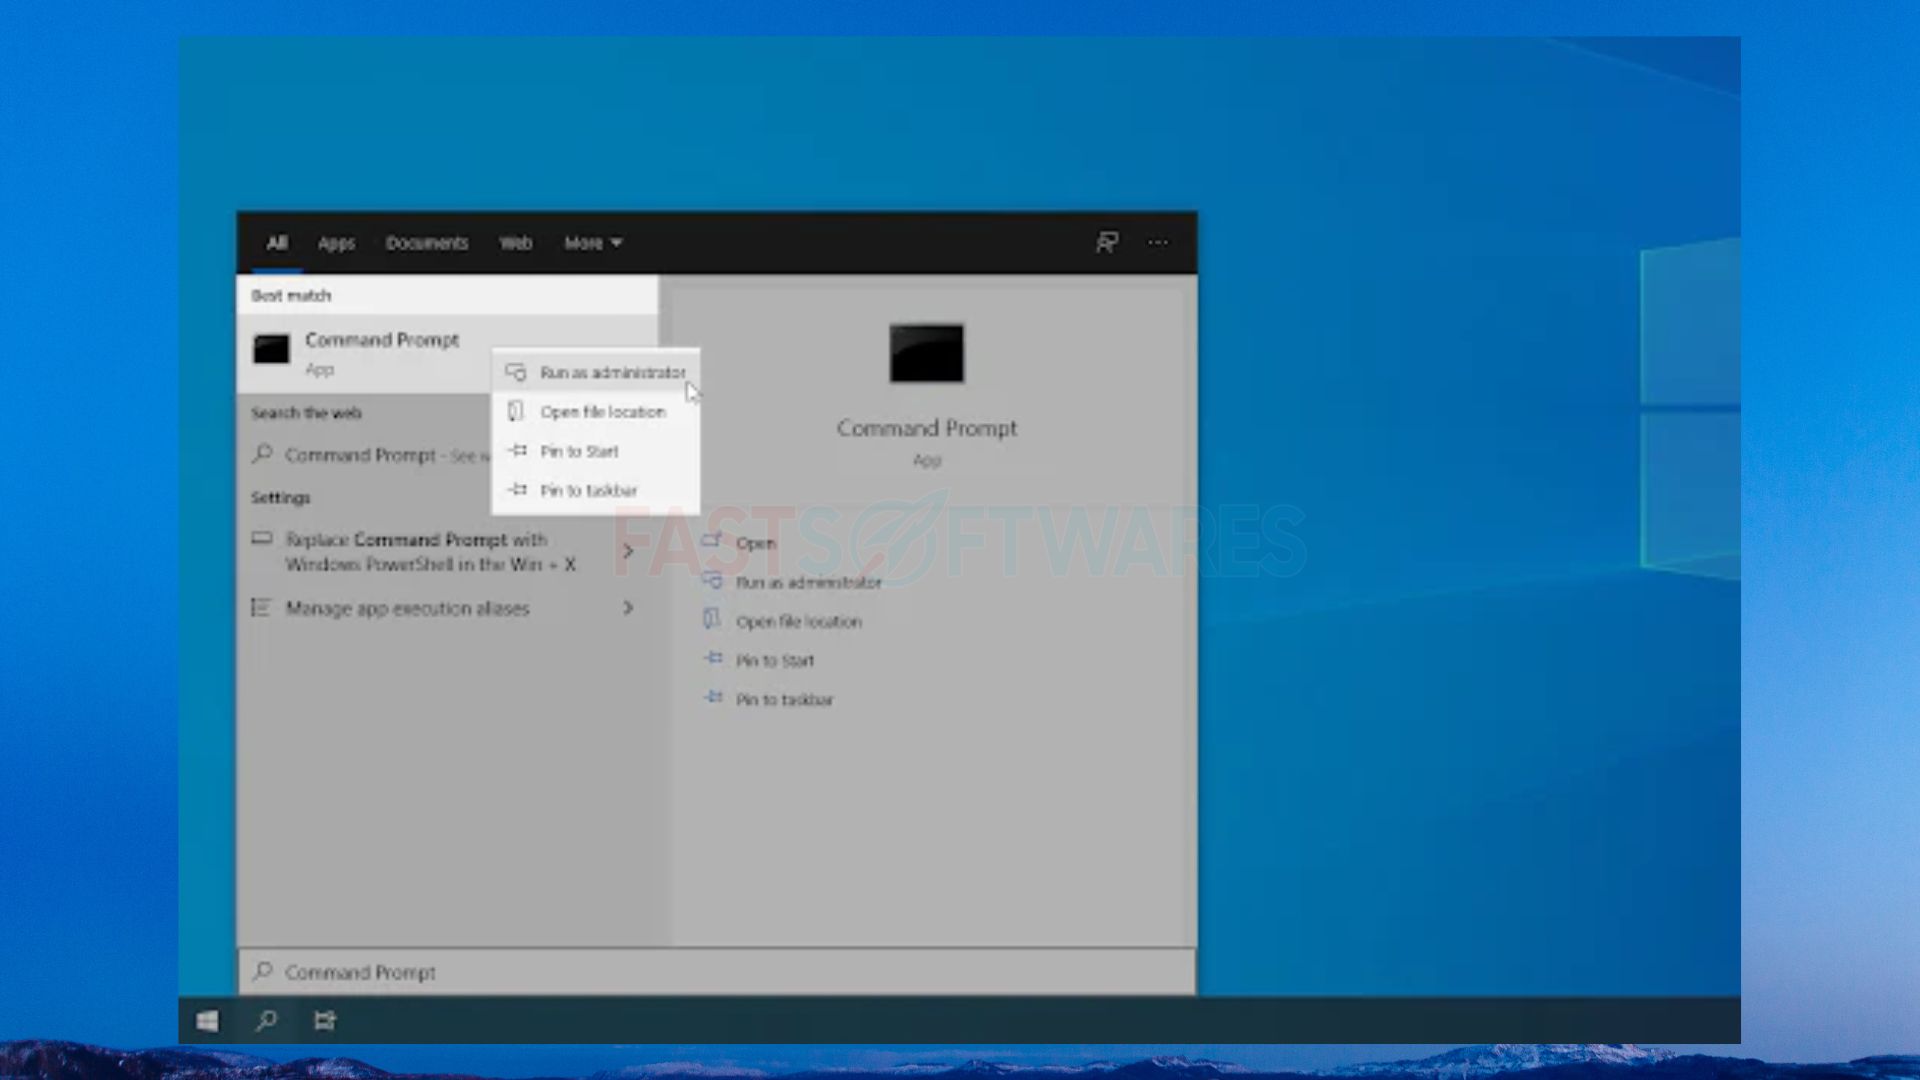Click the taskbar search magnifier icon
Screen dimensions: 1920x1080
pyautogui.click(x=266, y=1020)
